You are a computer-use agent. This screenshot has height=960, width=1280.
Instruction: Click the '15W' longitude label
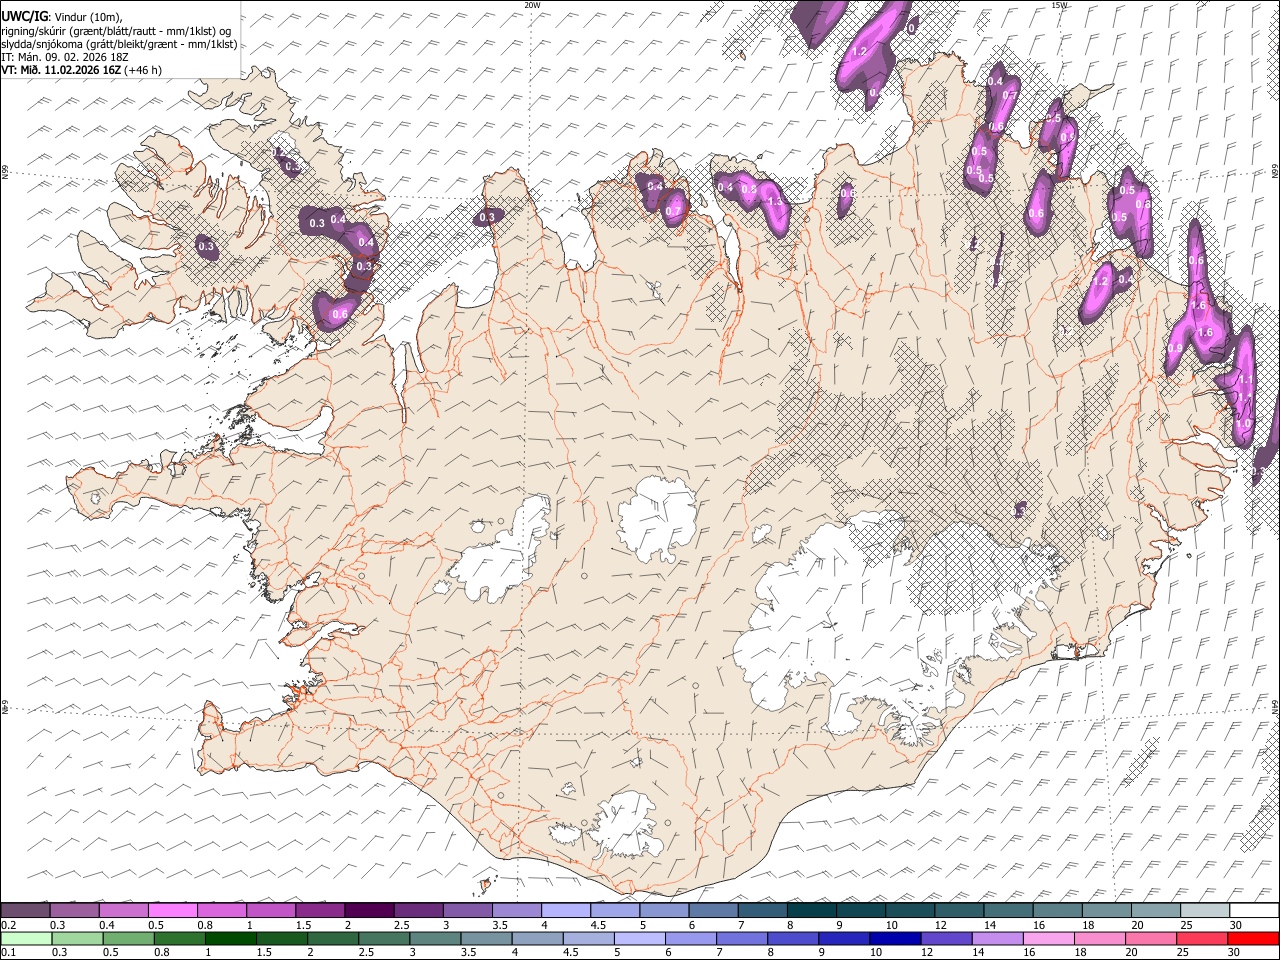(x=1059, y=5)
